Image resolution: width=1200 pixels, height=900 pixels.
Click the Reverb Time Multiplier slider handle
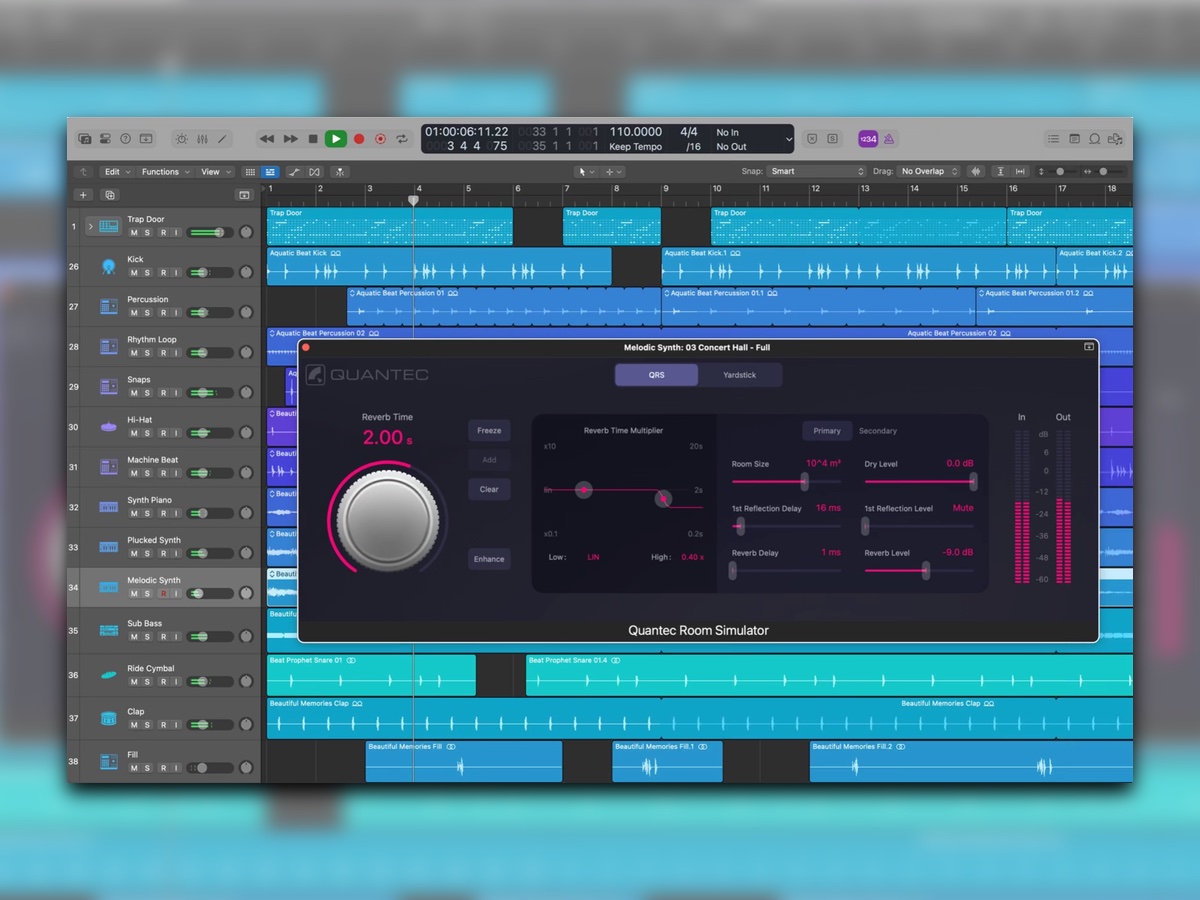click(584, 490)
